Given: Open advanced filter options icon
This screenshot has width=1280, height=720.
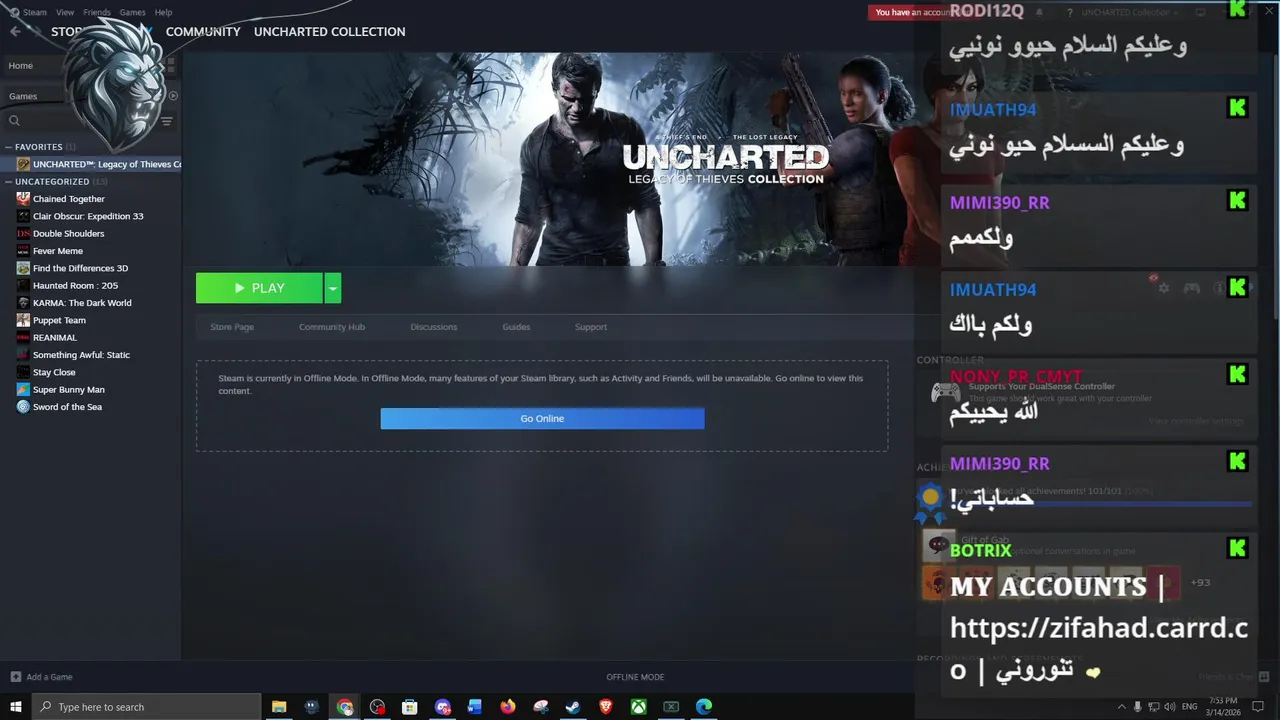Looking at the screenshot, I should coord(167,121).
